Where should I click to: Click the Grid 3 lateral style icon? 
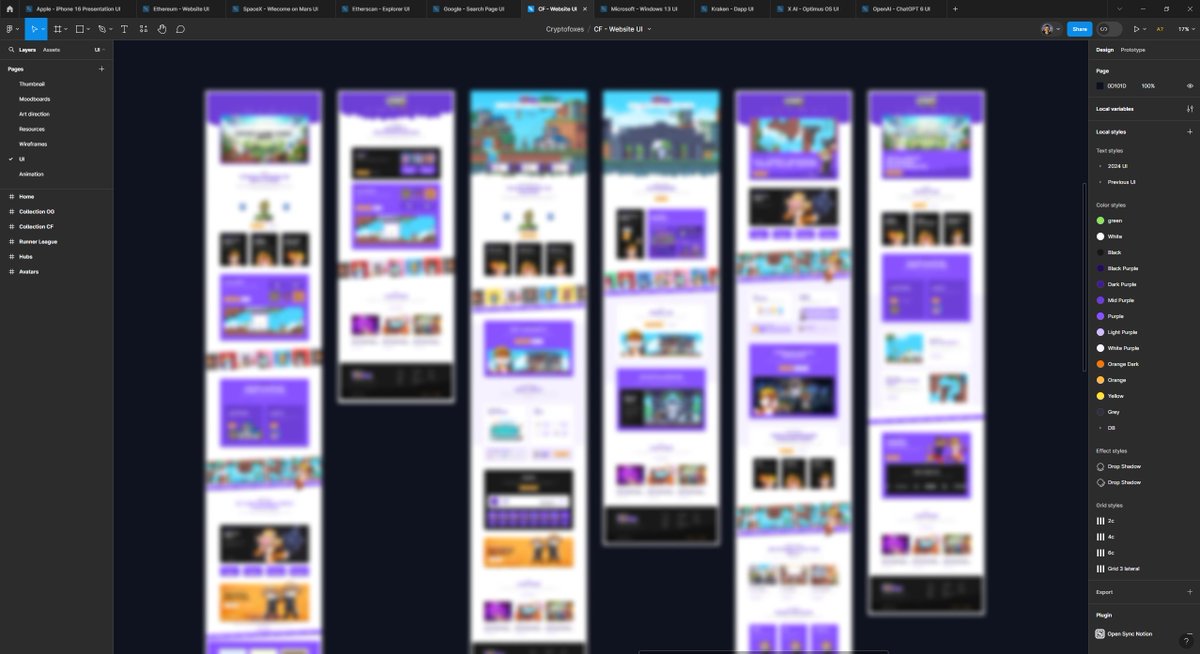[x=1100, y=568]
